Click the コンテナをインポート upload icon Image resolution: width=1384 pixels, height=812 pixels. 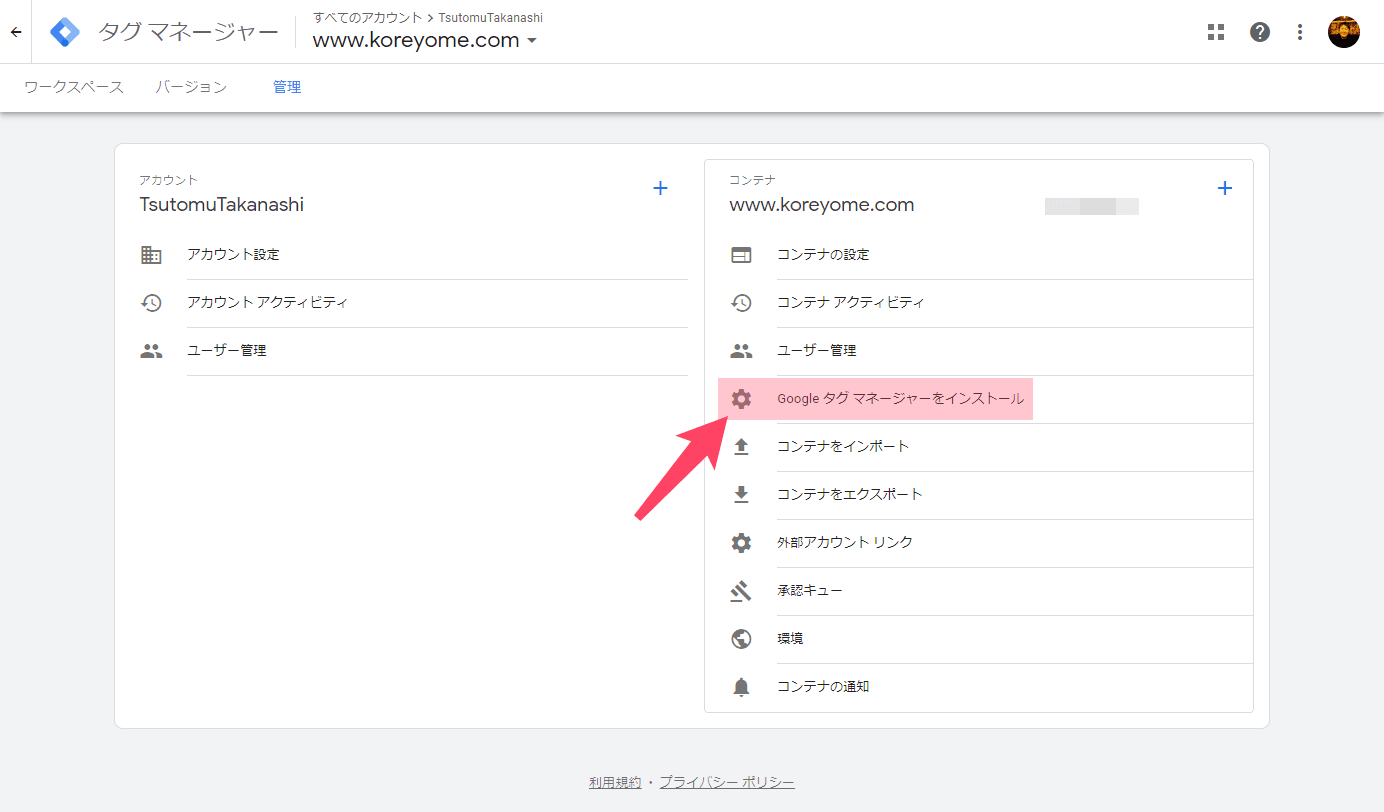pos(741,447)
